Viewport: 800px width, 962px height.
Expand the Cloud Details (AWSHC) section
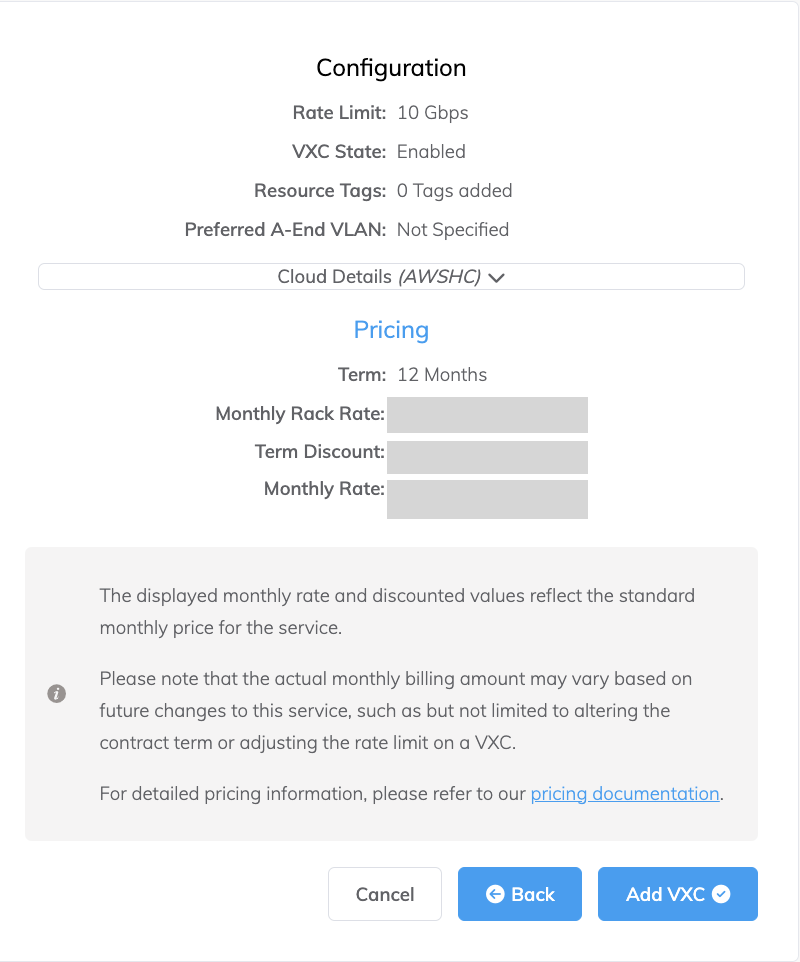(391, 277)
